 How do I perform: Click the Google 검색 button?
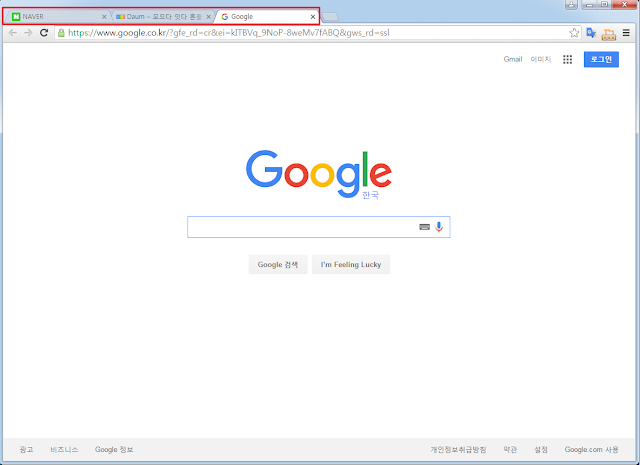click(x=278, y=265)
